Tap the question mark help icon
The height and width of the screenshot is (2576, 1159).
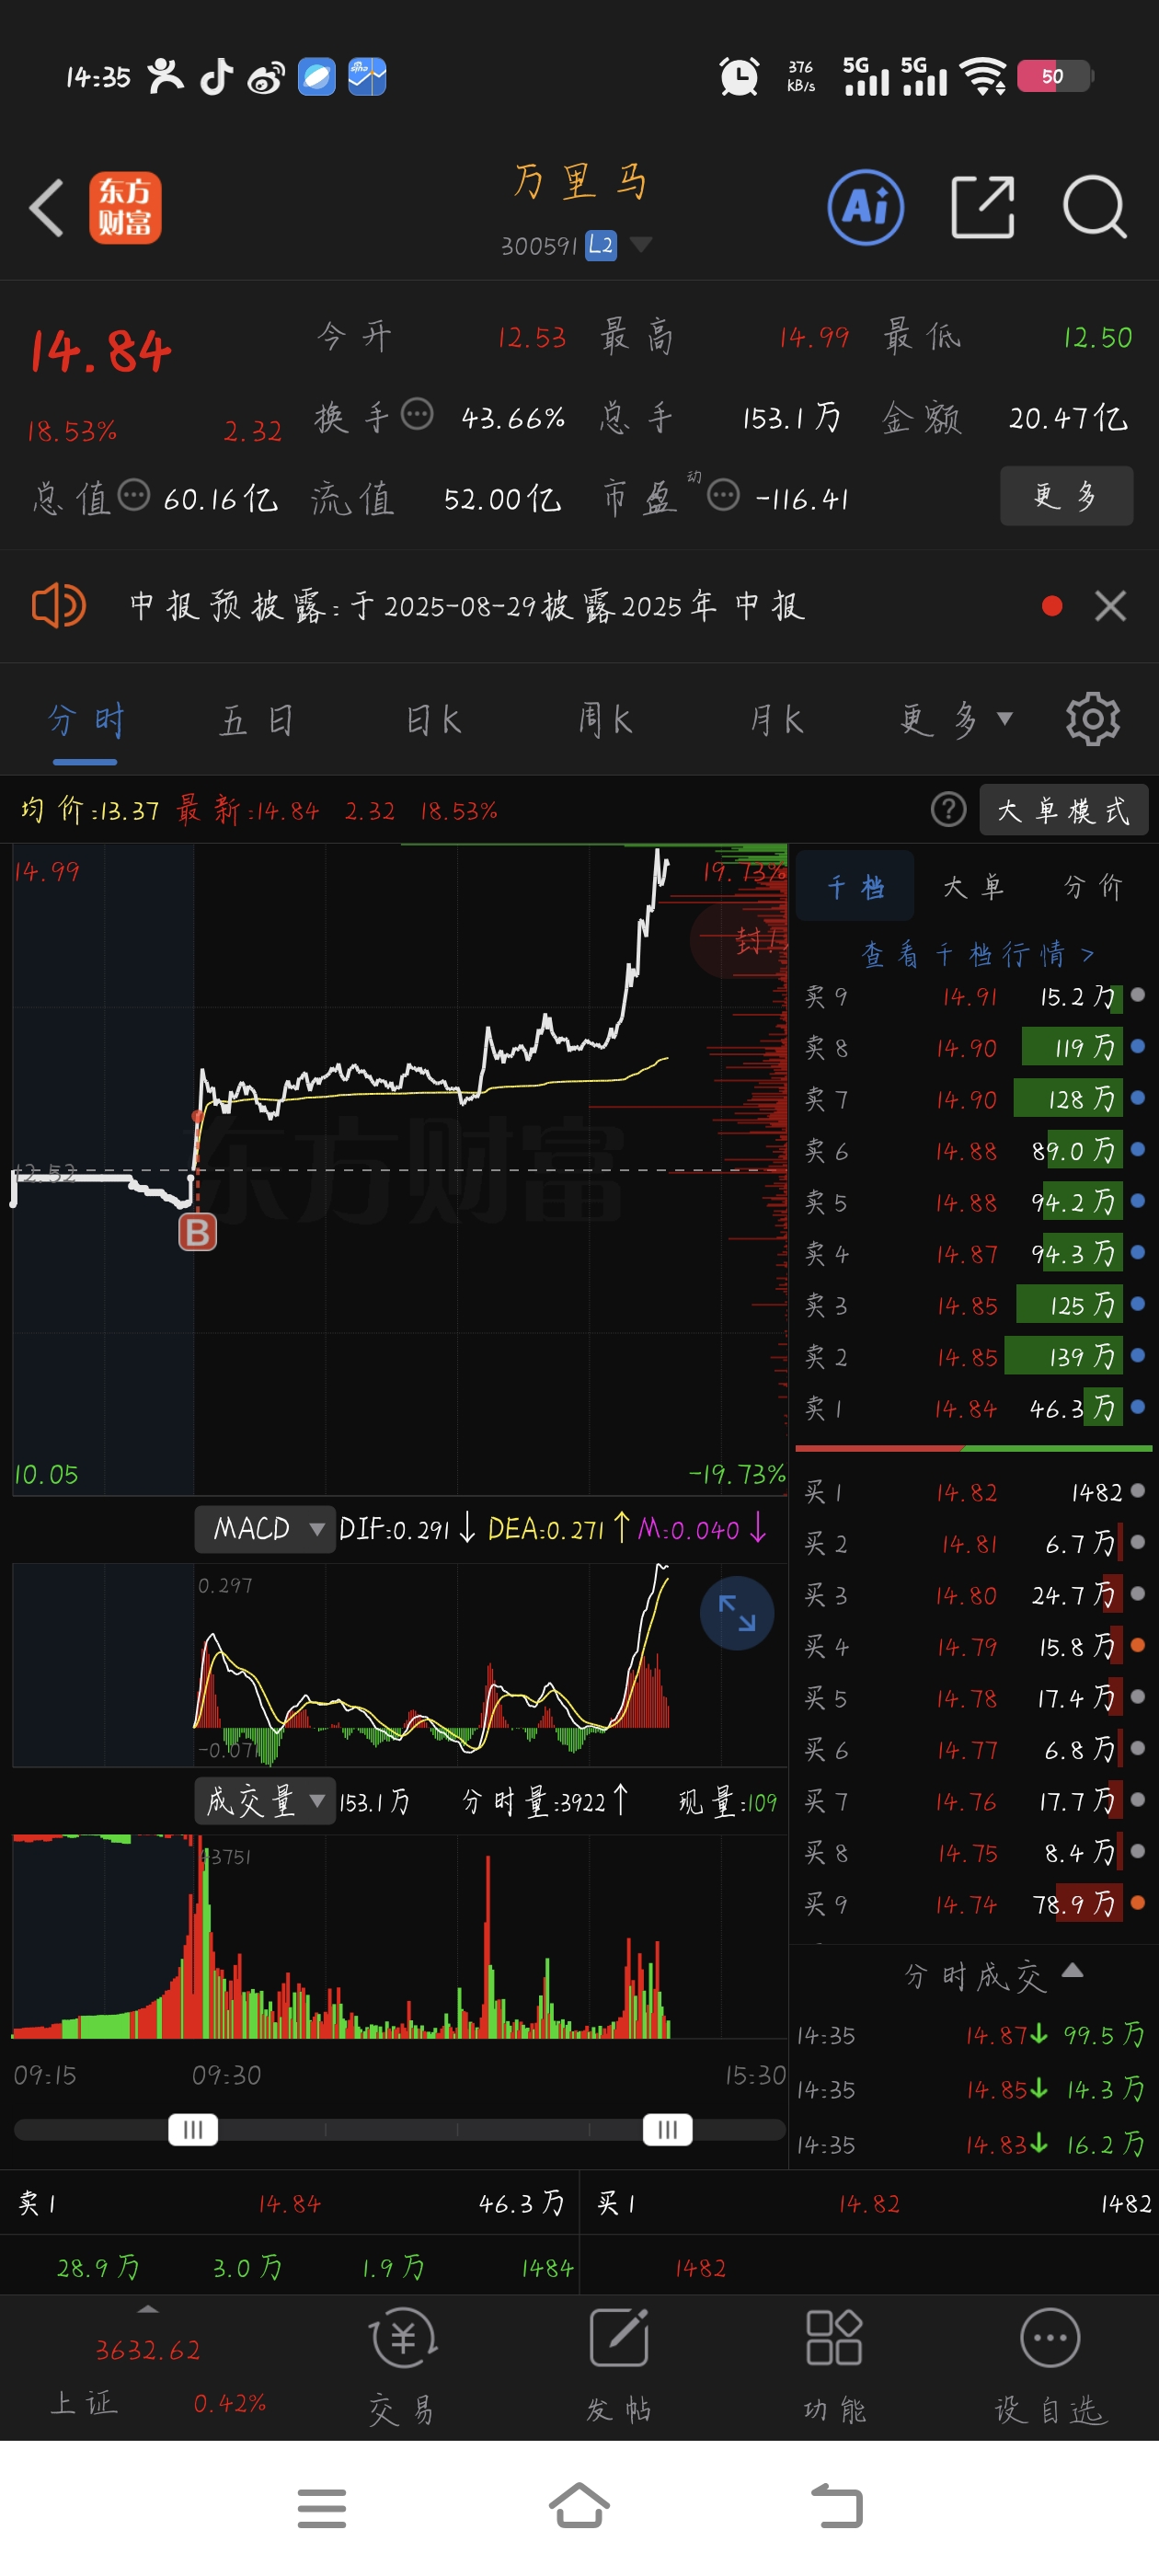(948, 810)
